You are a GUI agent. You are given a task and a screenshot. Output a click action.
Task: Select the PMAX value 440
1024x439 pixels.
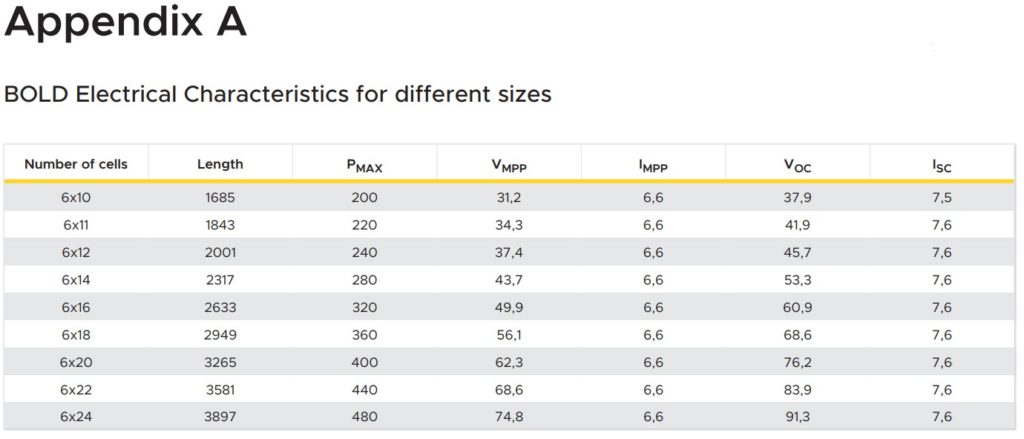[x=364, y=389]
